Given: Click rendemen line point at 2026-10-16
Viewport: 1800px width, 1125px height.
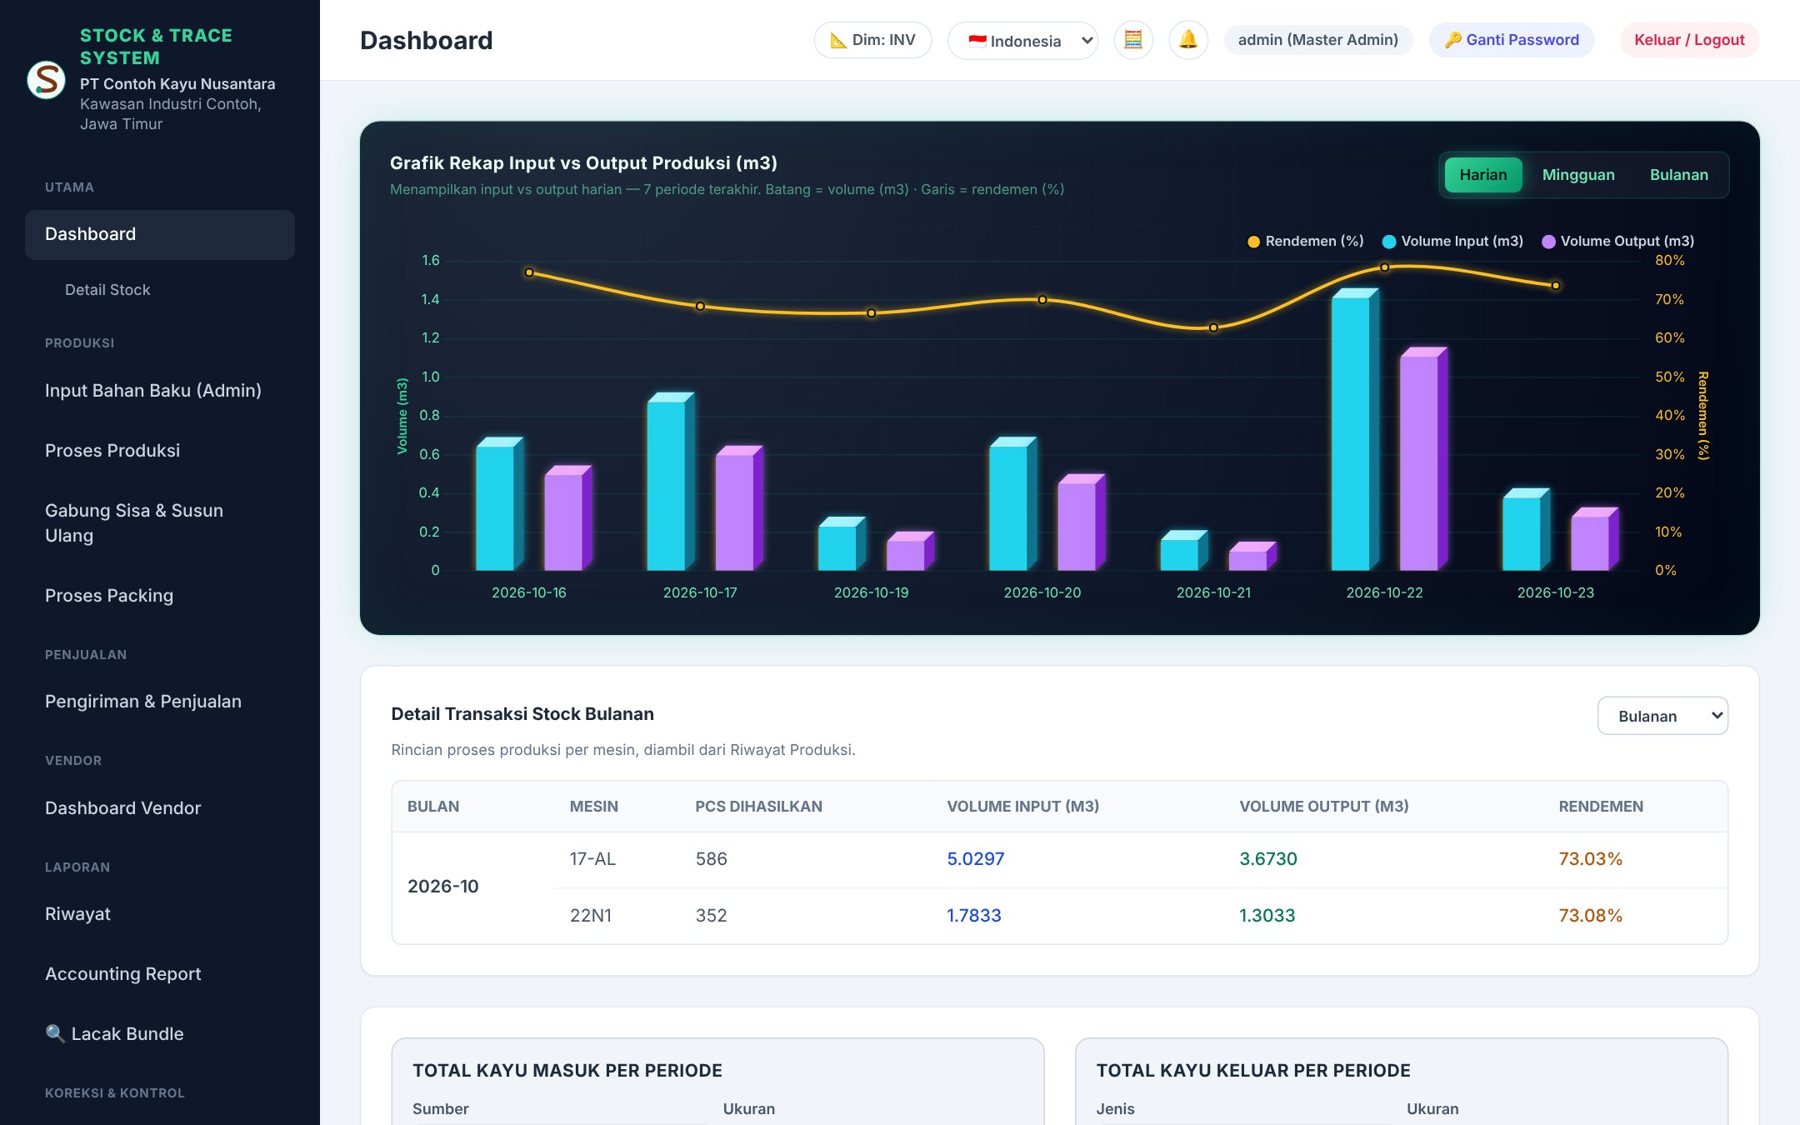Looking at the screenshot, I should pos(529,272).
